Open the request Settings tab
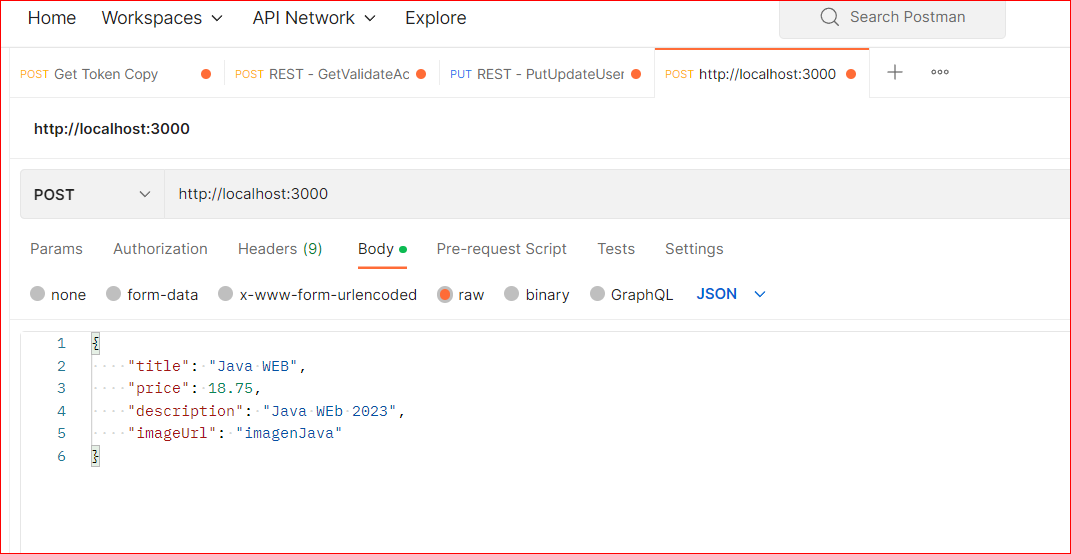Image resolution: width=1071 pixels, height=554 pixels. coord(694,249)
